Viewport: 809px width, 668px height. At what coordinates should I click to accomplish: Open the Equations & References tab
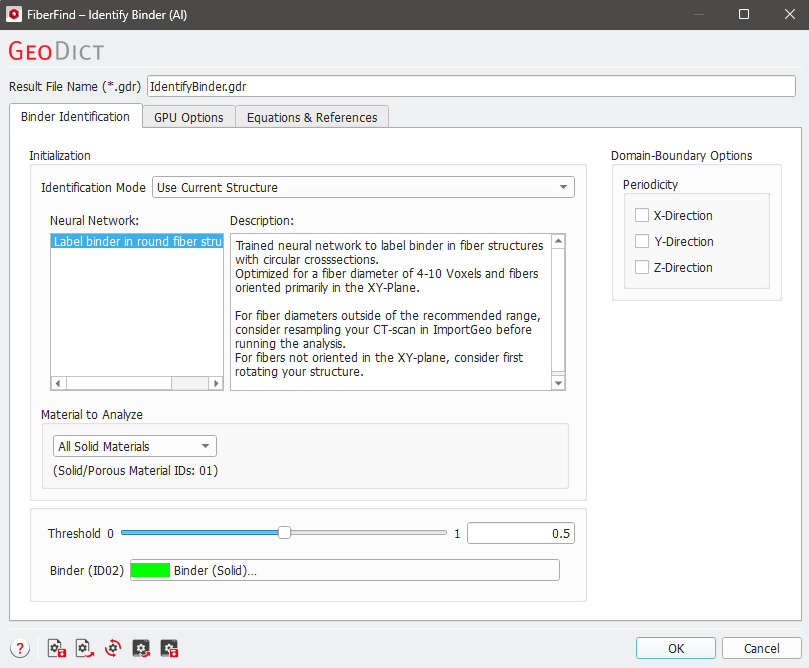point(312,117)
